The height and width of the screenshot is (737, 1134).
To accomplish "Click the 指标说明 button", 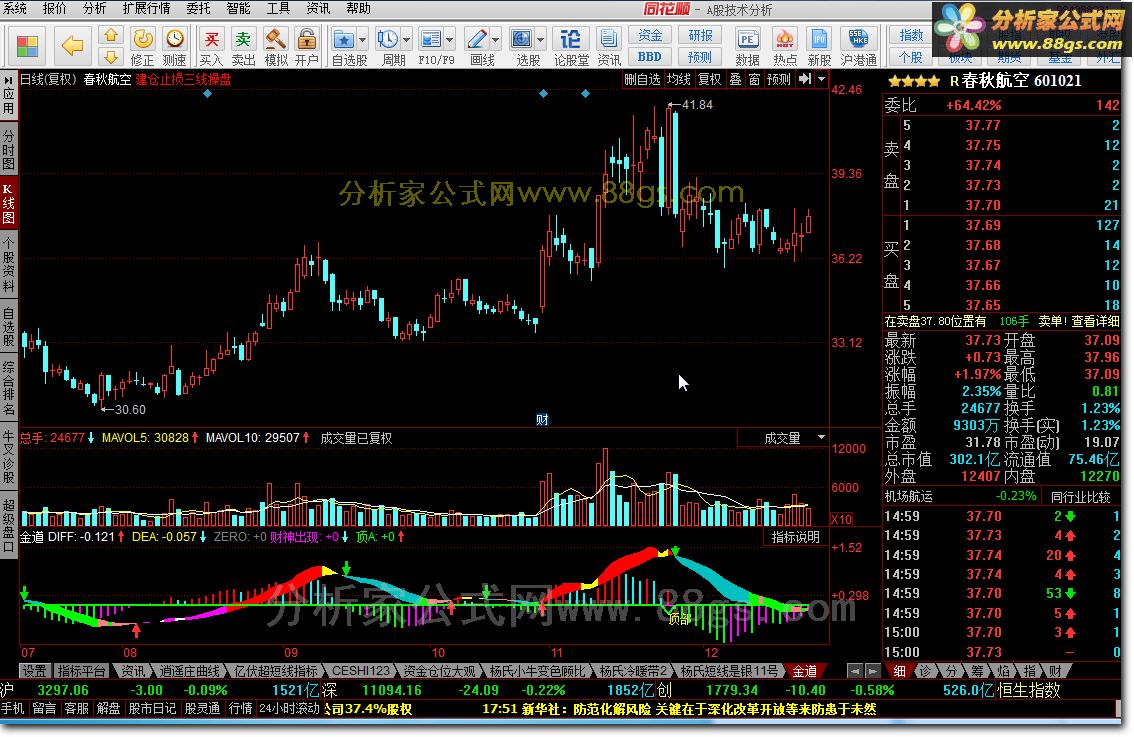I will click(x=795, y=537).
